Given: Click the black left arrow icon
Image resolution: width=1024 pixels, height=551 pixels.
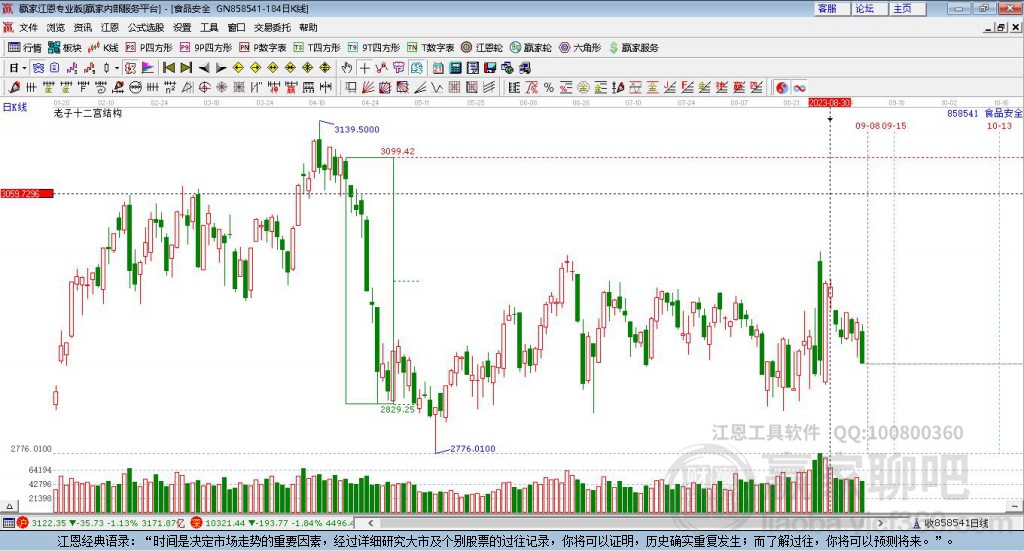Looking at the screenshot, I should click(x=204, y=68).
